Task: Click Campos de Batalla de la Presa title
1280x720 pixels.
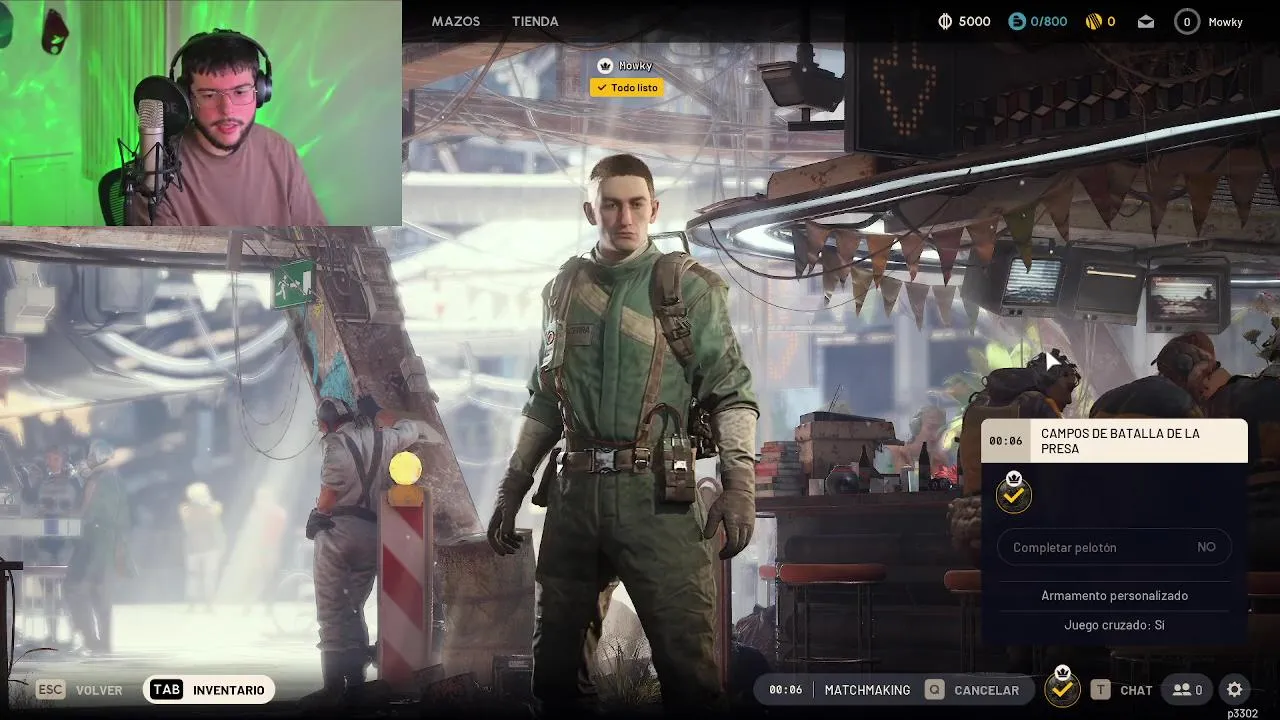Action: coord(1120,441)
